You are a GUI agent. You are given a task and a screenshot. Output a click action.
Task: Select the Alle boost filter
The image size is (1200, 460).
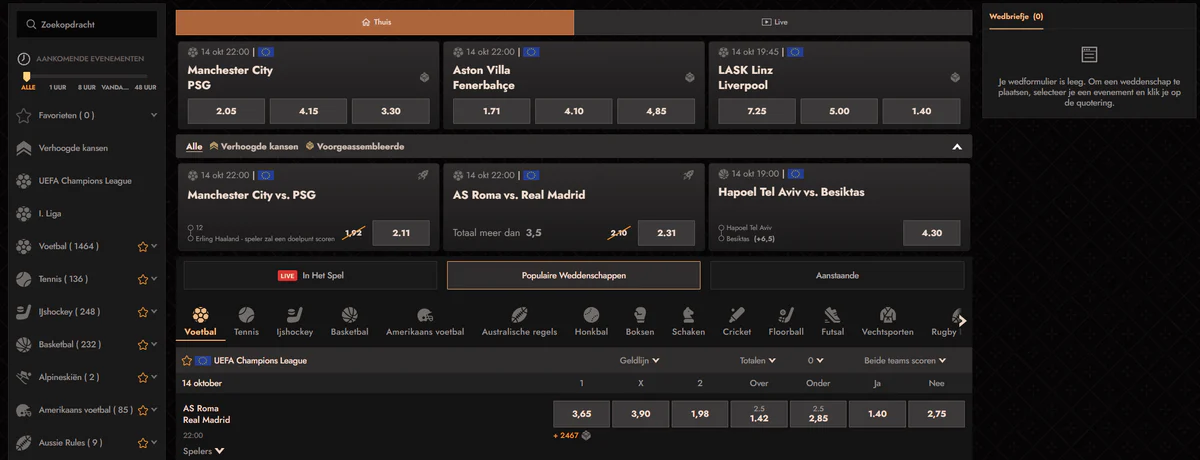(x=194, y=147)
